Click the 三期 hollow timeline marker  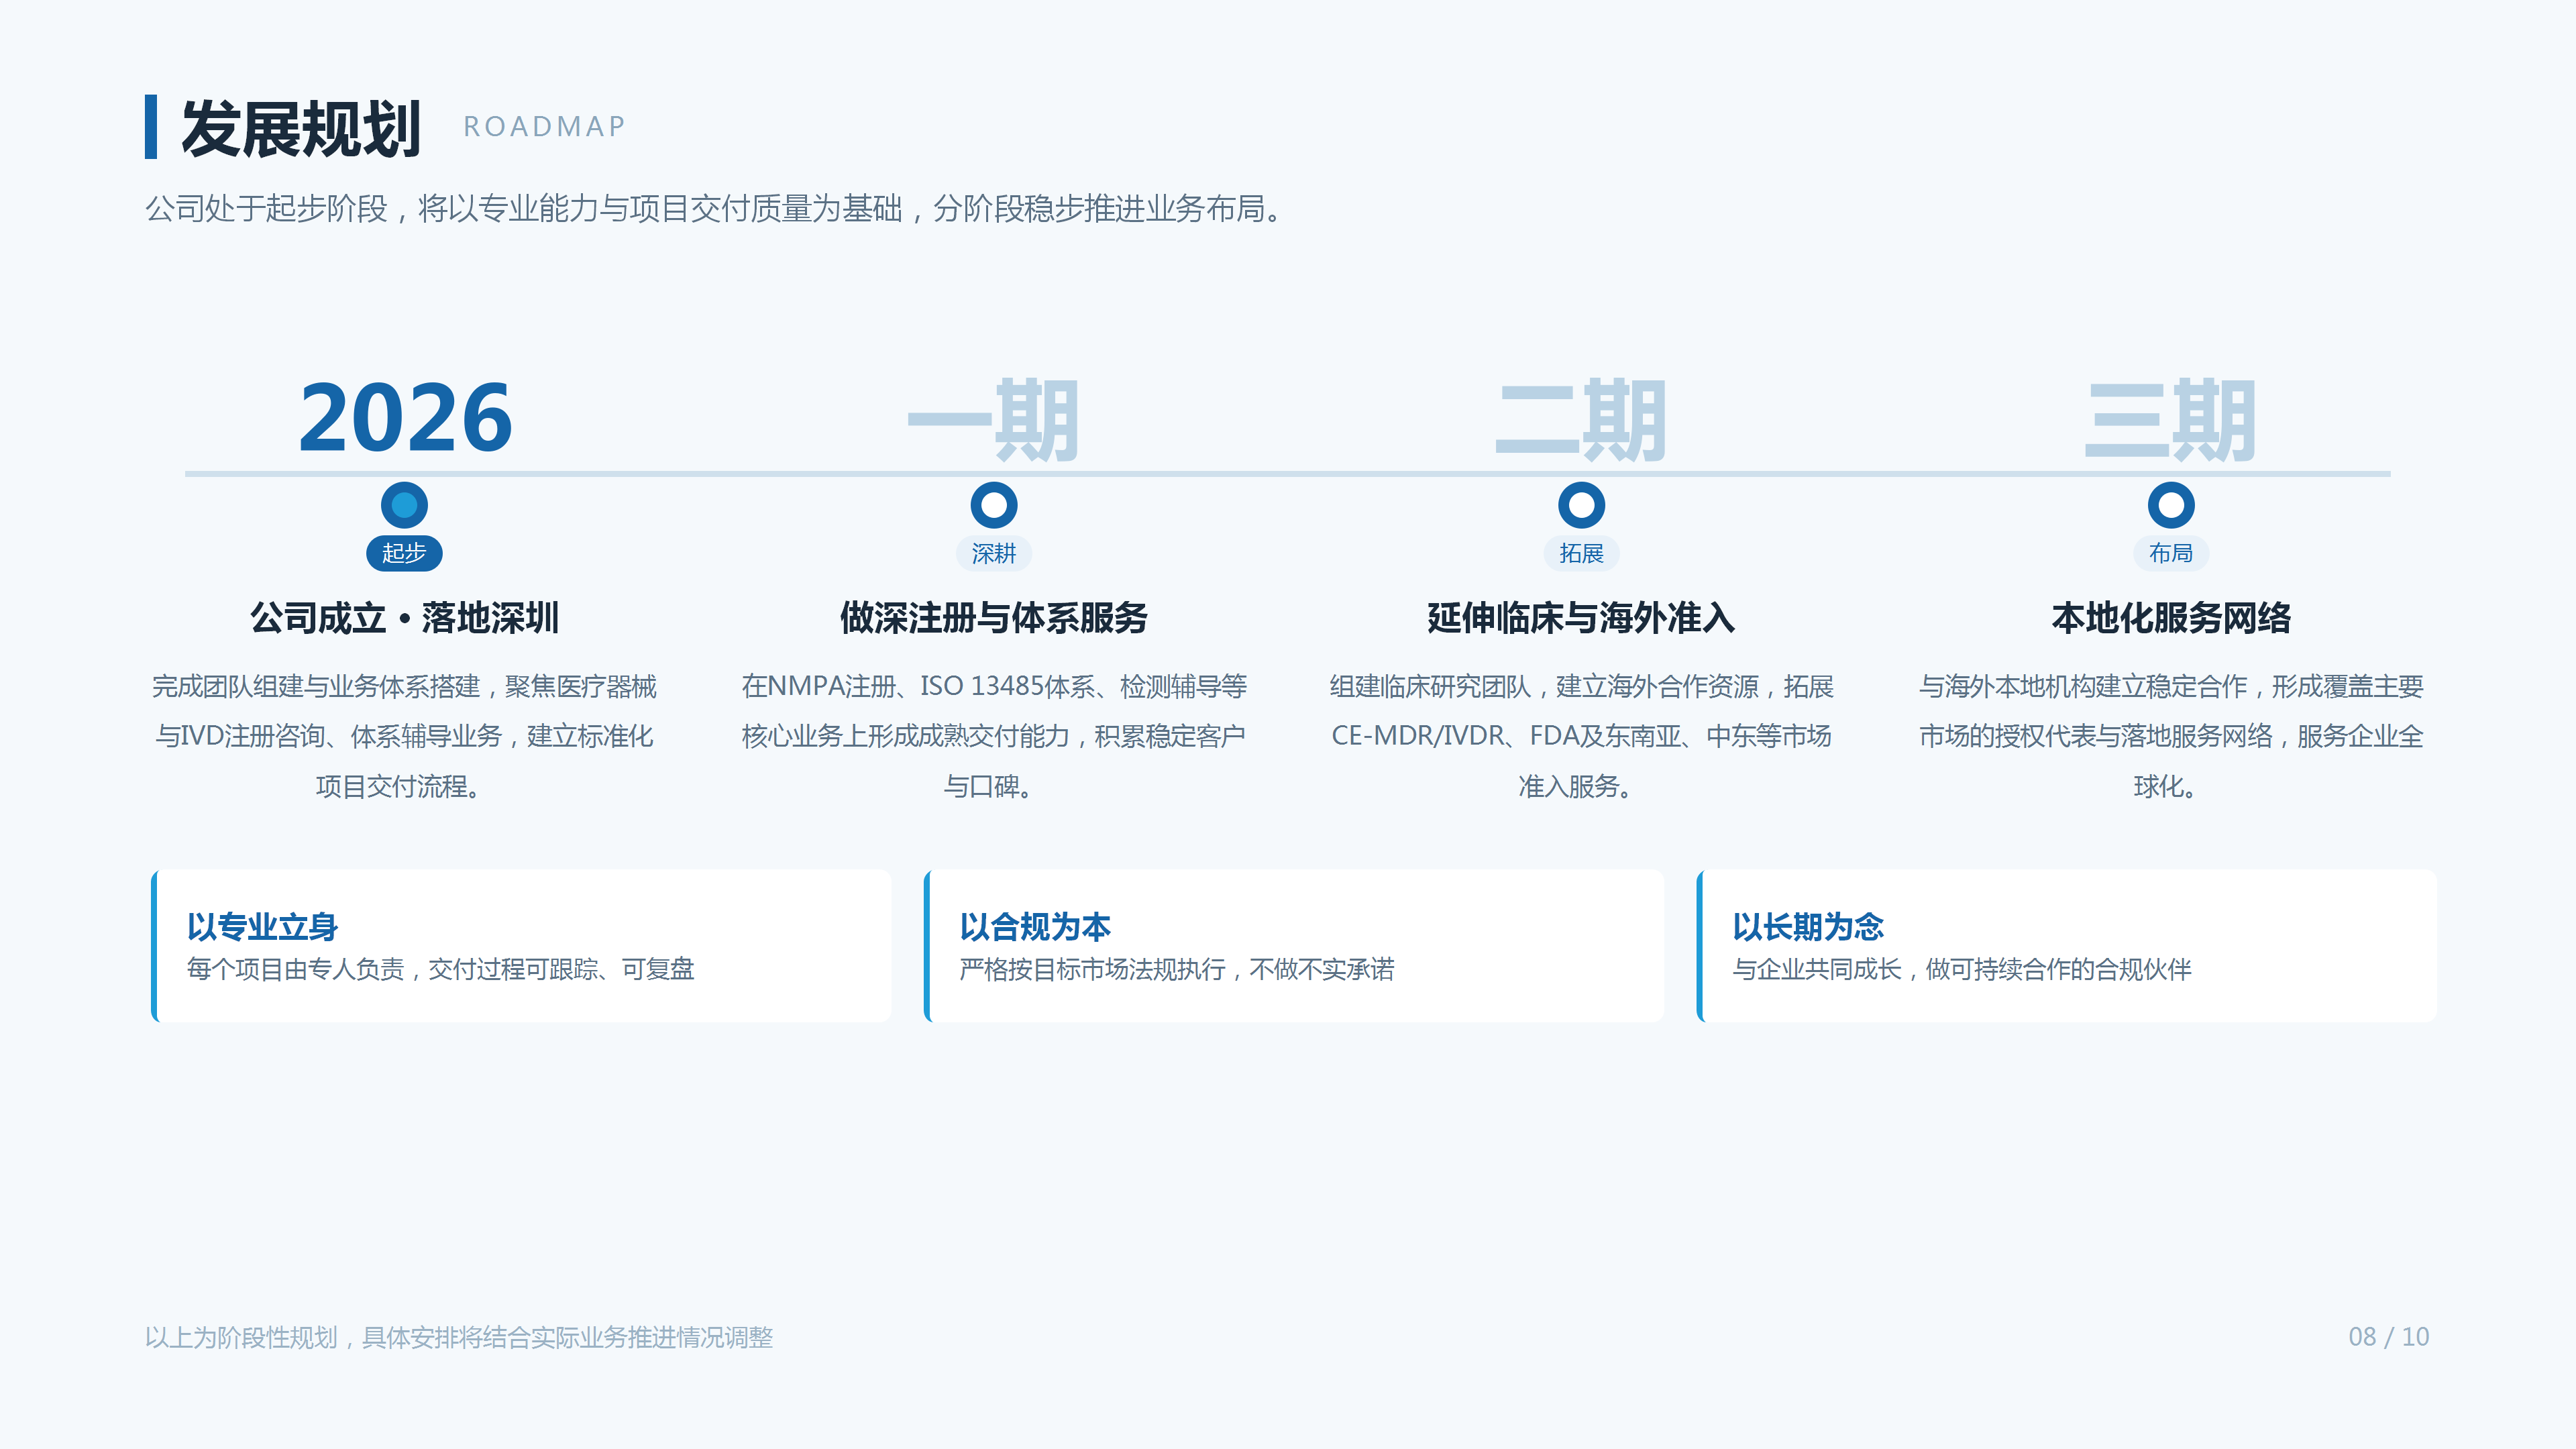[2171, 505]
